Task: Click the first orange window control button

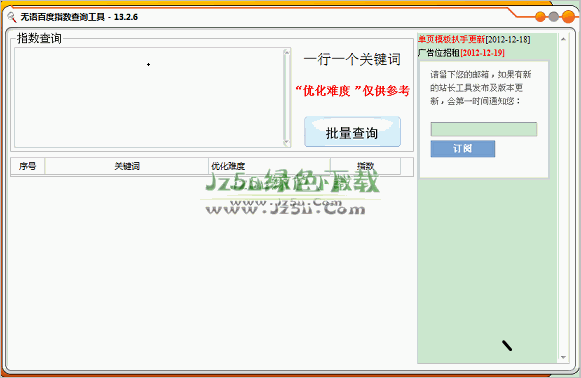Action: 540,16
